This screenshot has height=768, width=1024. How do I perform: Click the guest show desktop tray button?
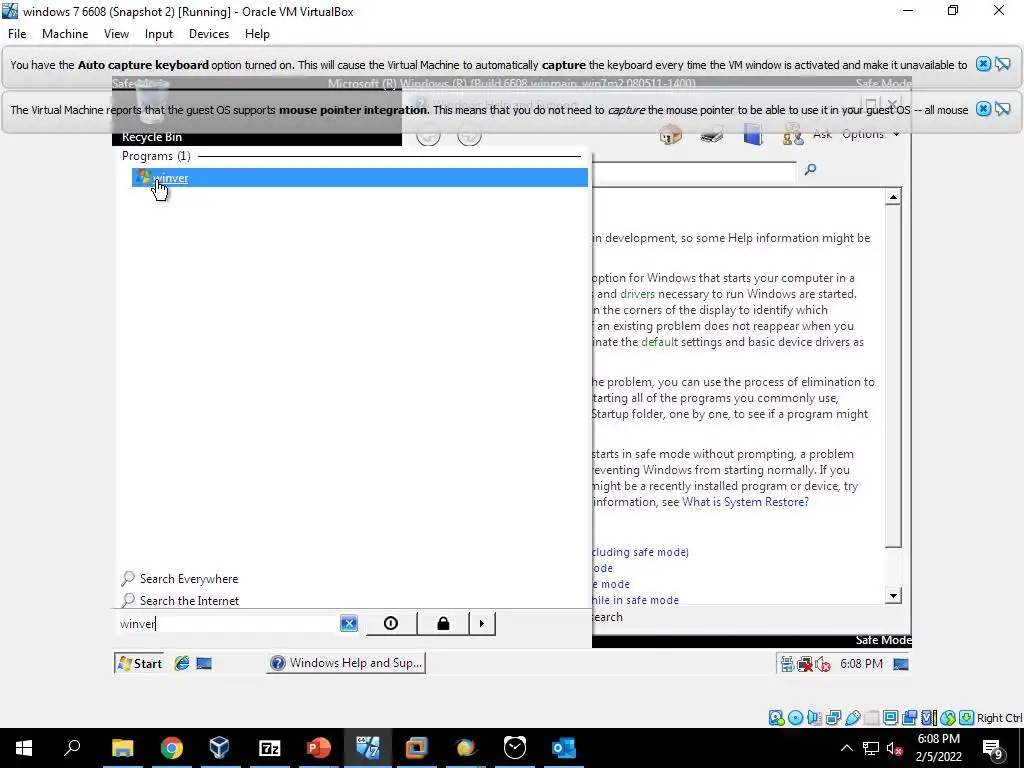click(901, 664)
